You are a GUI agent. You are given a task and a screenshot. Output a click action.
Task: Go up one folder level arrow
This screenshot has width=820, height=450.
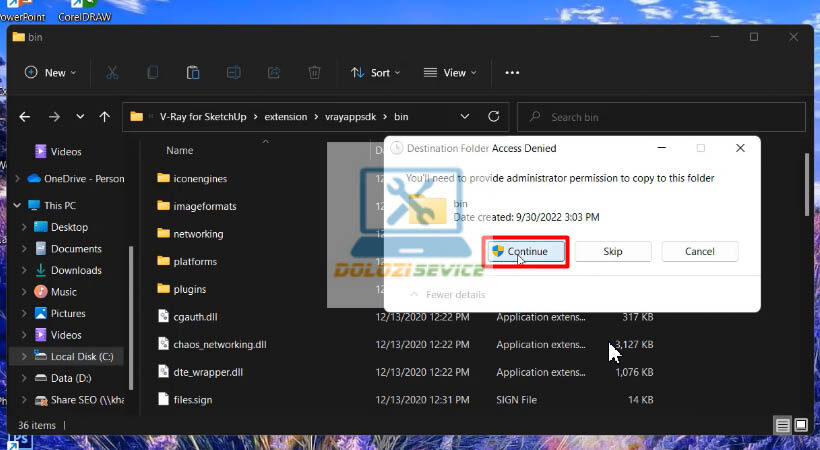click(104, 117)
